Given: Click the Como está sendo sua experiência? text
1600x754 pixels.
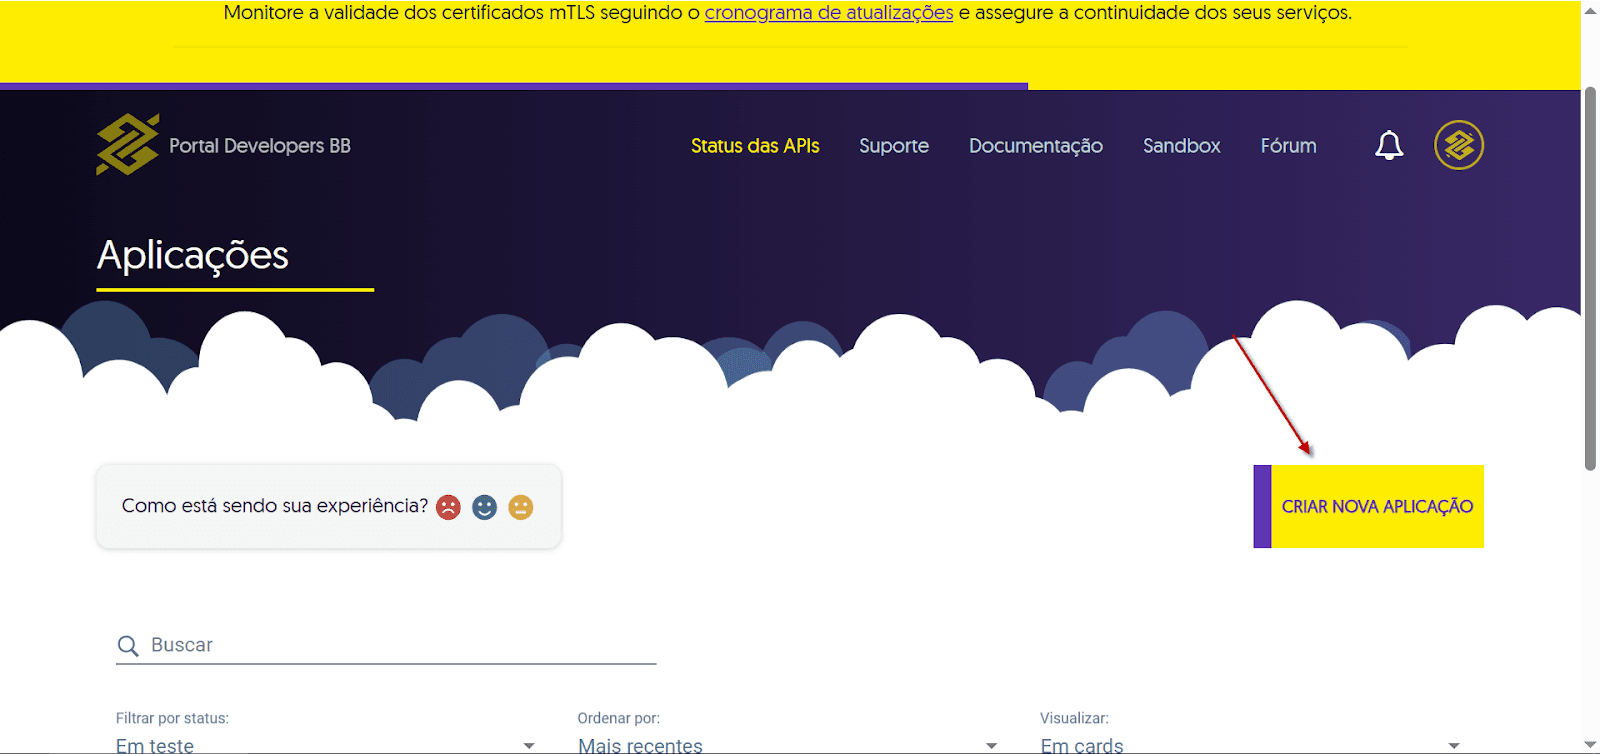Looking at the screenshot, I should point(275,506).
